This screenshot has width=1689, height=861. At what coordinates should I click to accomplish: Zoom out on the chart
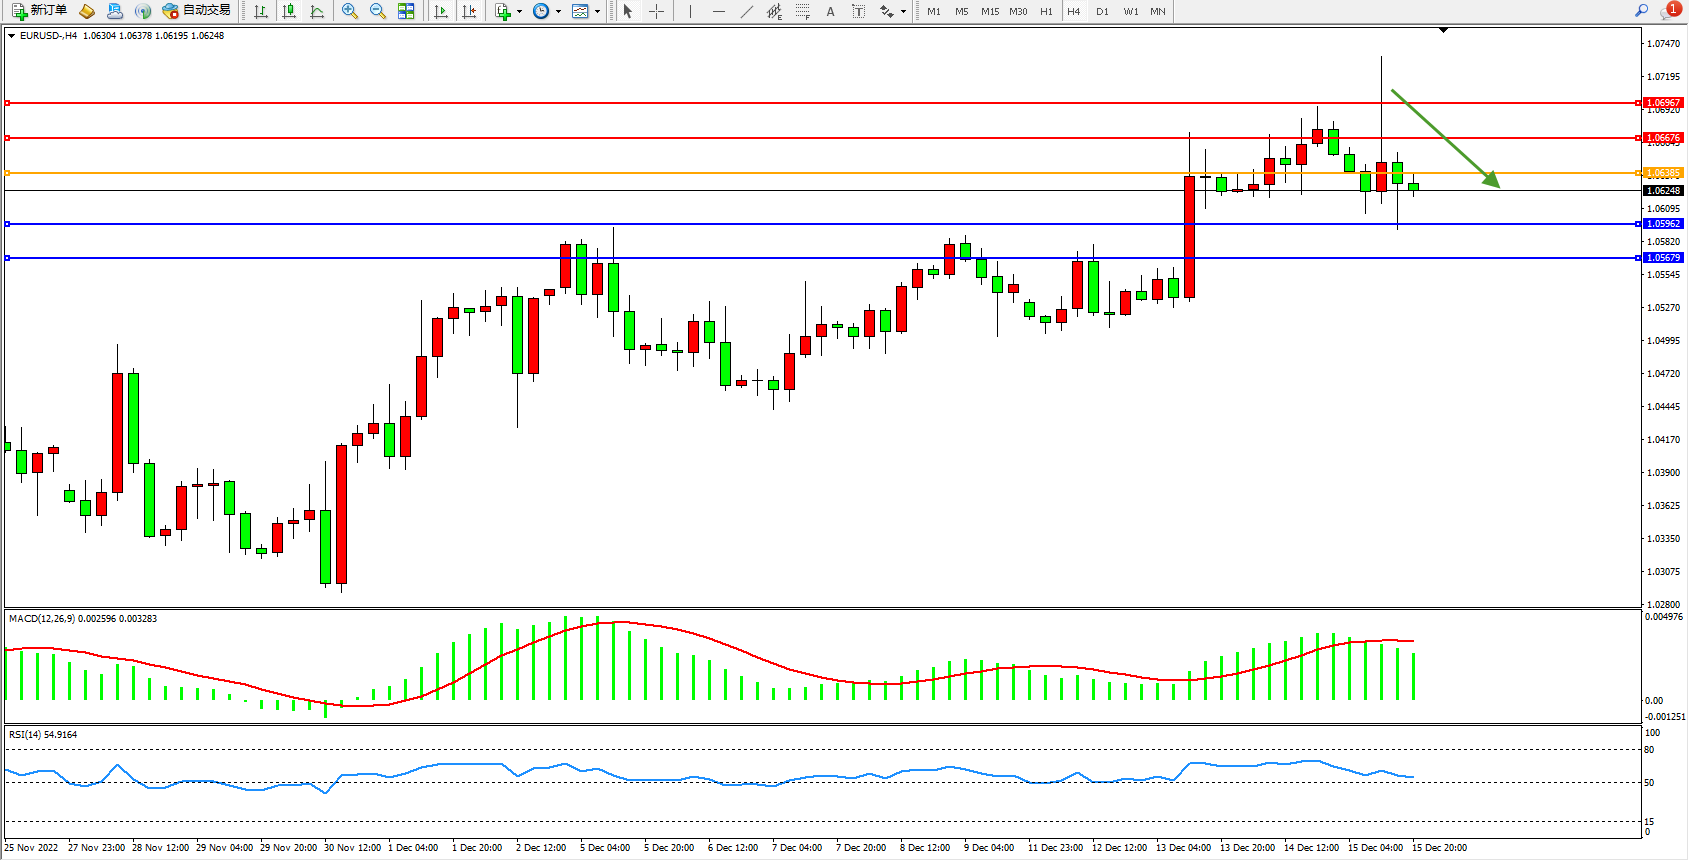point(377,11)
